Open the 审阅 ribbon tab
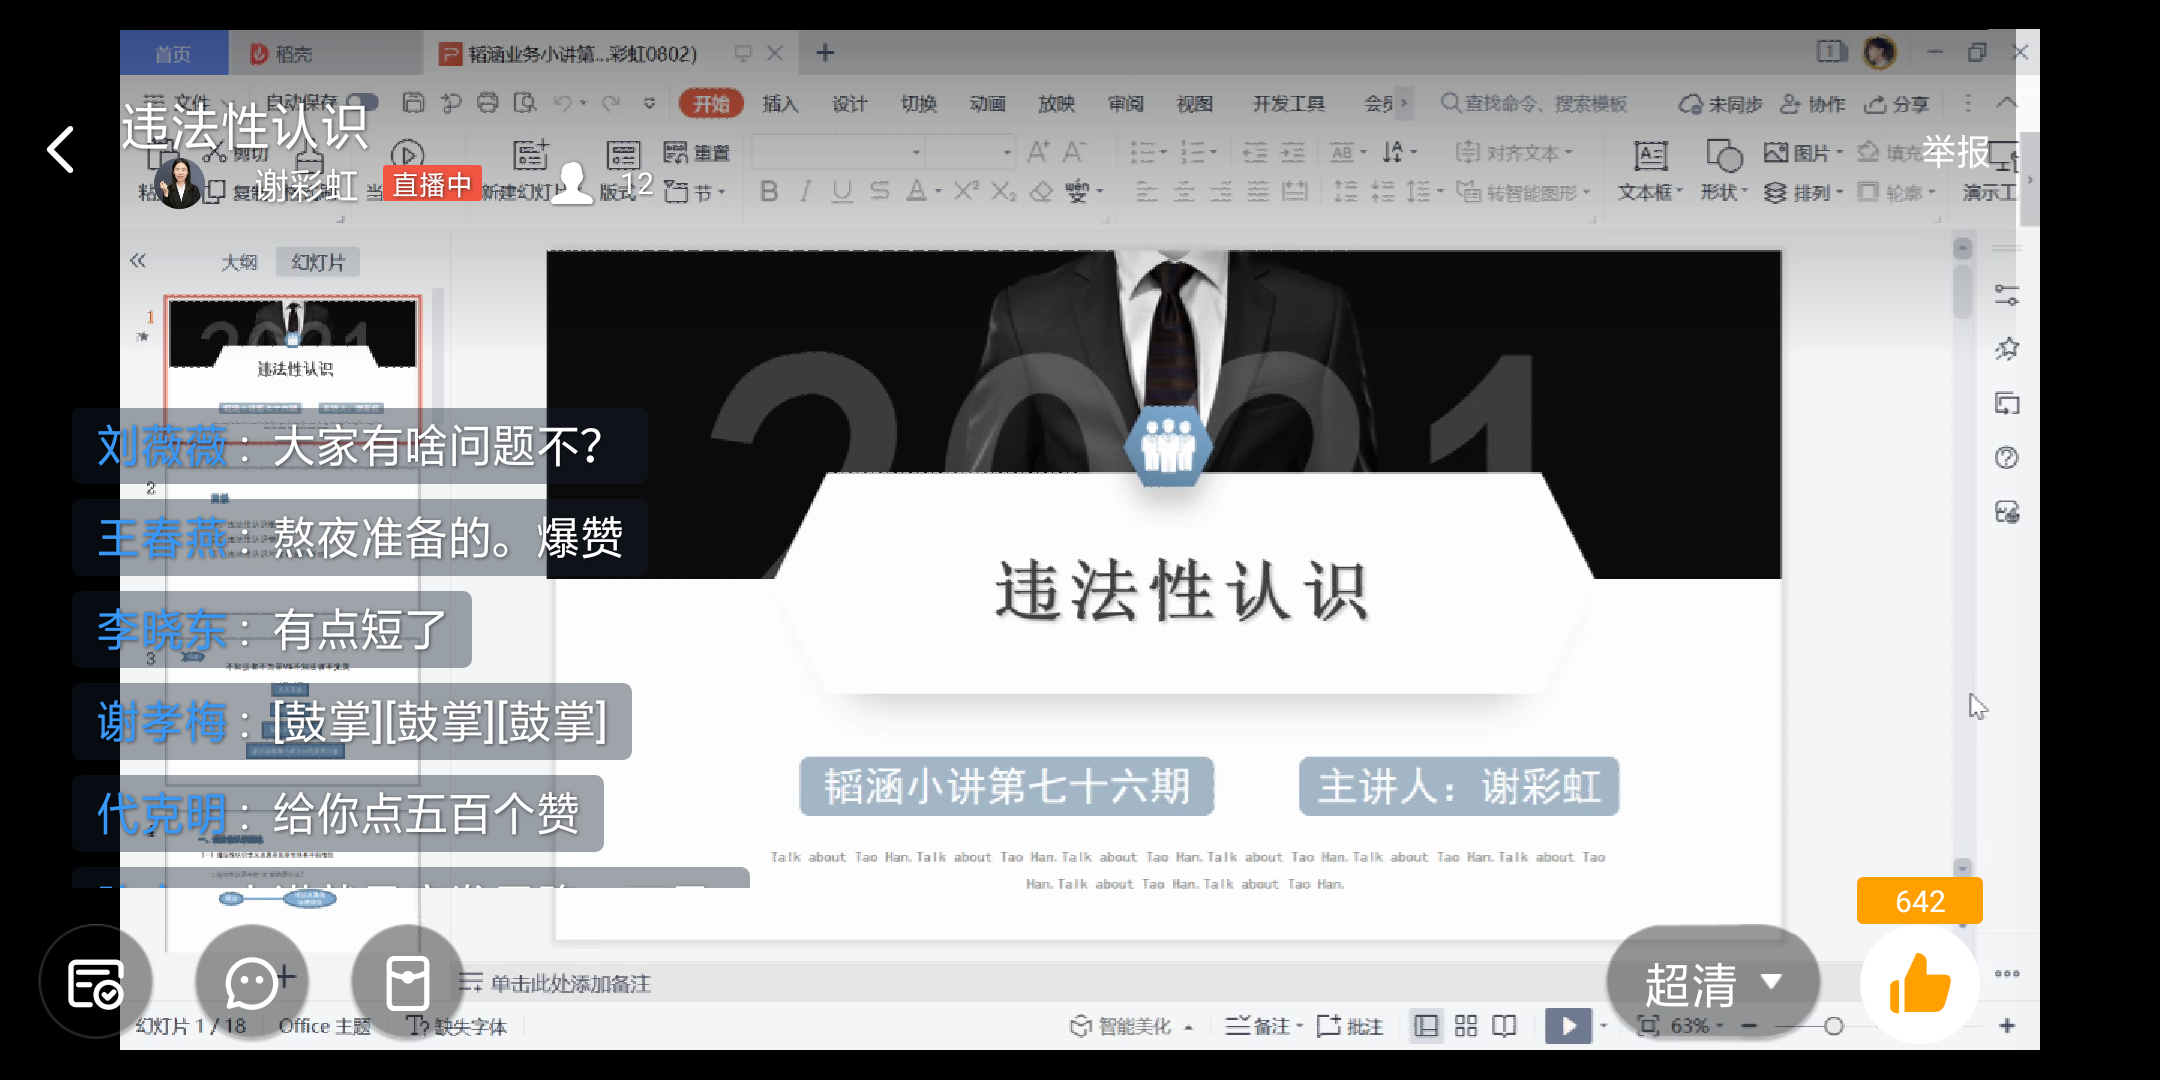 pyautogui.click(x=1125, y=104)
